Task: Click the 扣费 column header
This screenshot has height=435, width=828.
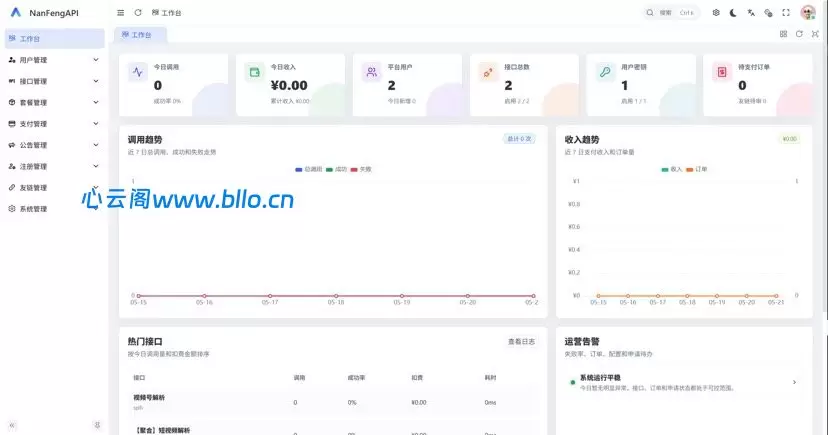Action: (417, 377)
